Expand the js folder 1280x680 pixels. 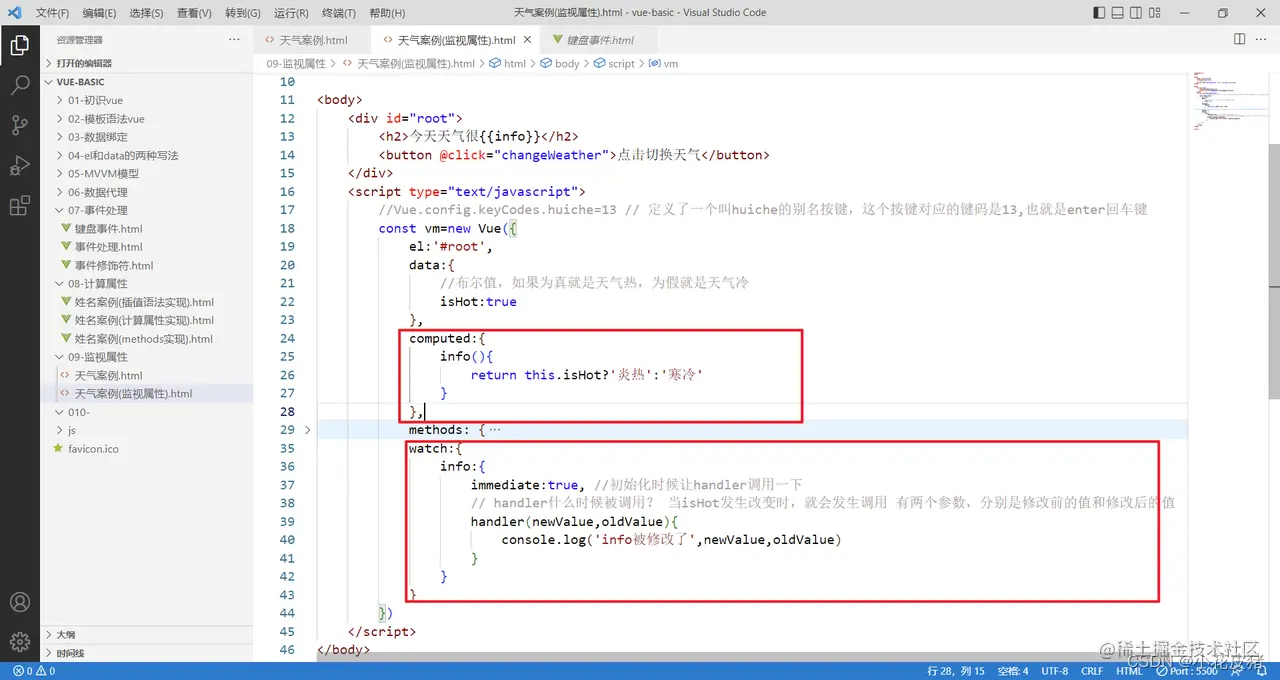coord(147,430)
